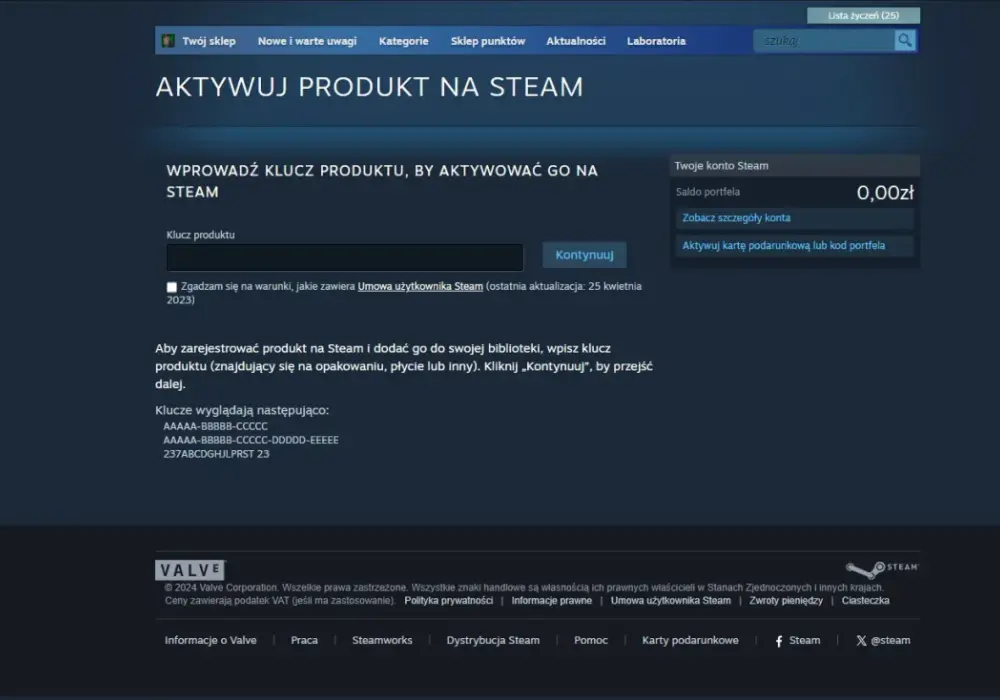The width and height of the screenshot is (1000, 700).
Task: Open Informacje prawne footer link
Action: [x=552, y=601]
